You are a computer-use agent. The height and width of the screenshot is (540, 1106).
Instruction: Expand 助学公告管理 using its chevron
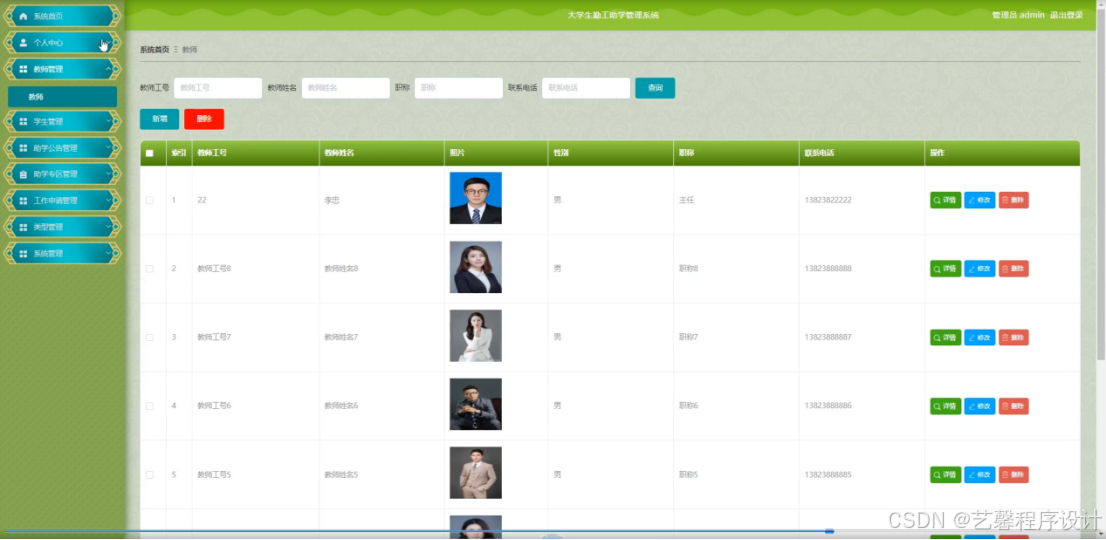pyautogui.click(x=108, y=148)
